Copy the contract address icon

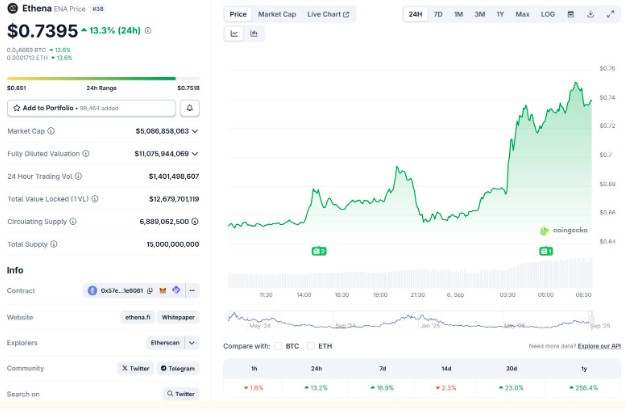click(150, 291)
